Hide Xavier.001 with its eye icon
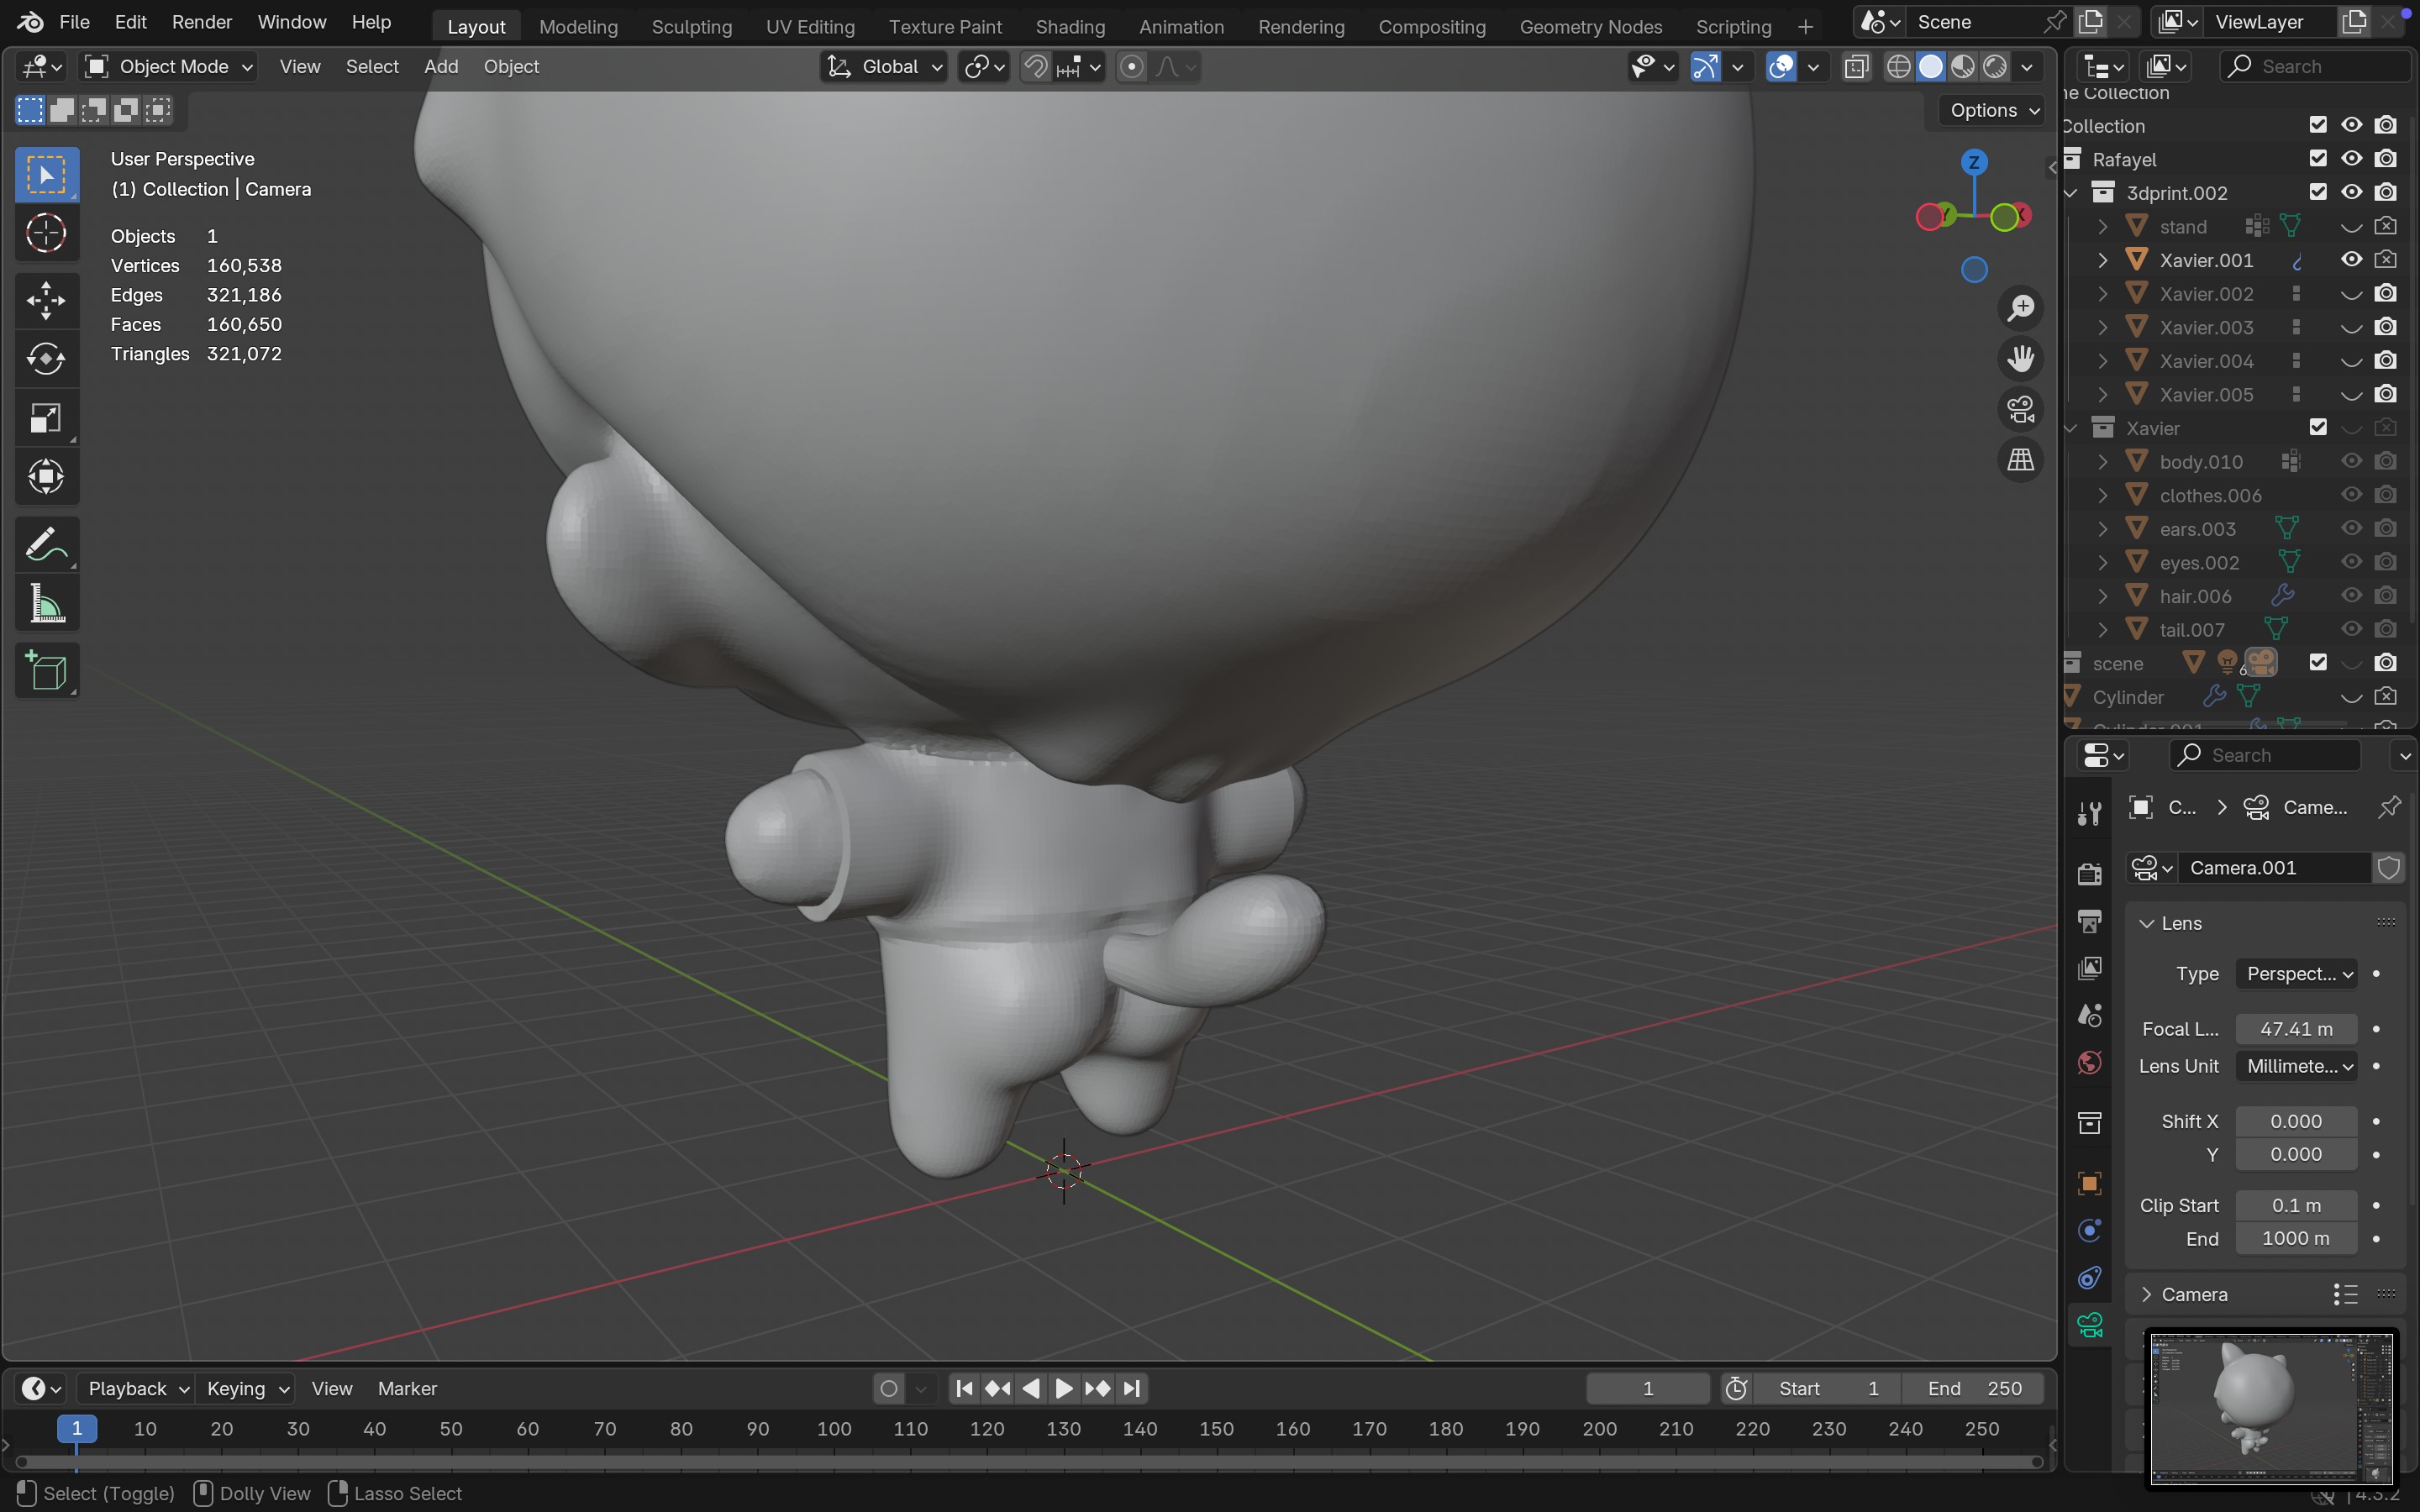The height and width of the screenshot is (1512, 2420). (2352, 259)
